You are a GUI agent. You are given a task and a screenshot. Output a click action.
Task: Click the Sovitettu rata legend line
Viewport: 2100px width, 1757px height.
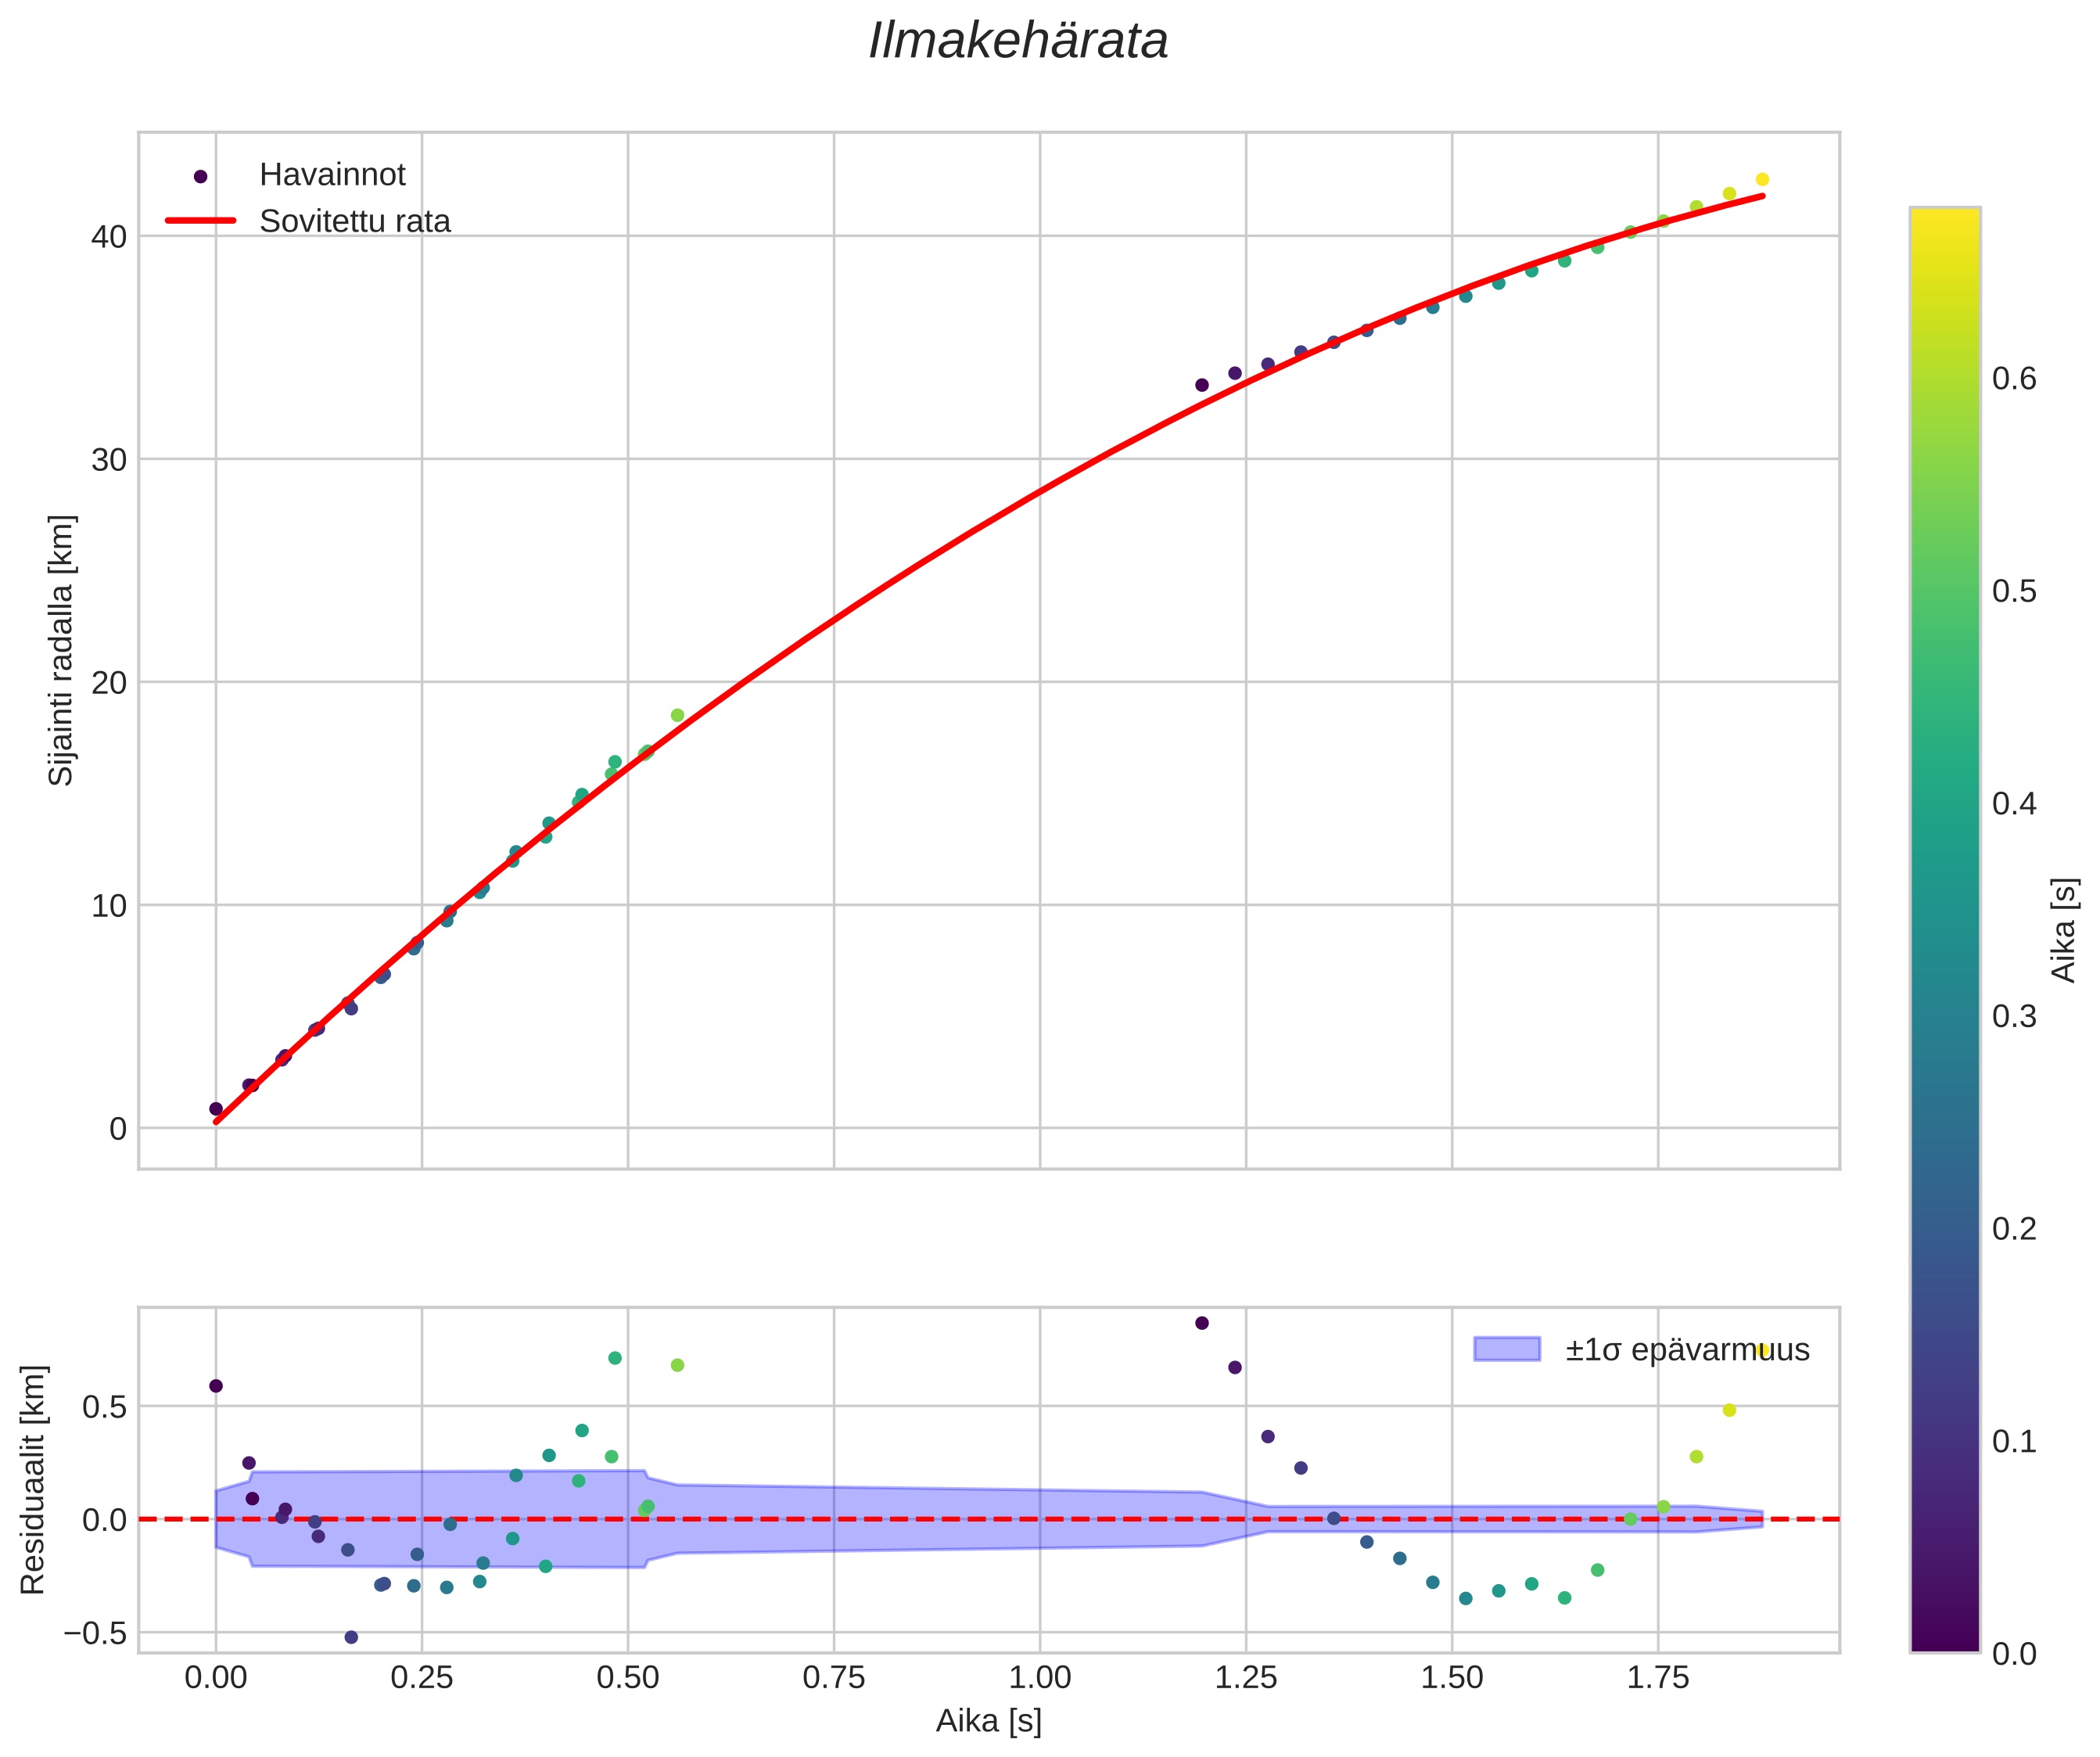tap(200, 221)
